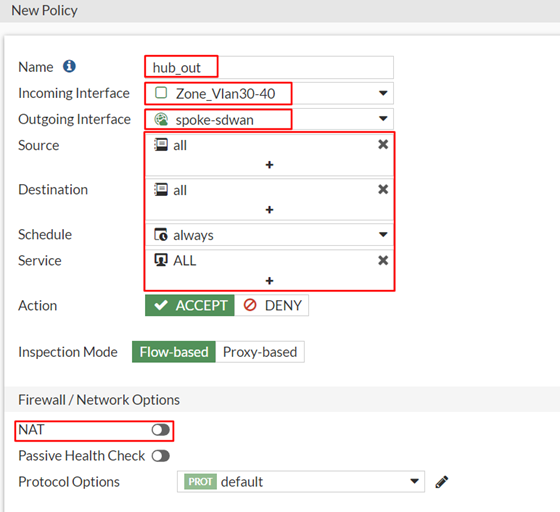Open the Protocol Options dropdown arrow
The height and width of the screenshot is (512, 560).
414,481
